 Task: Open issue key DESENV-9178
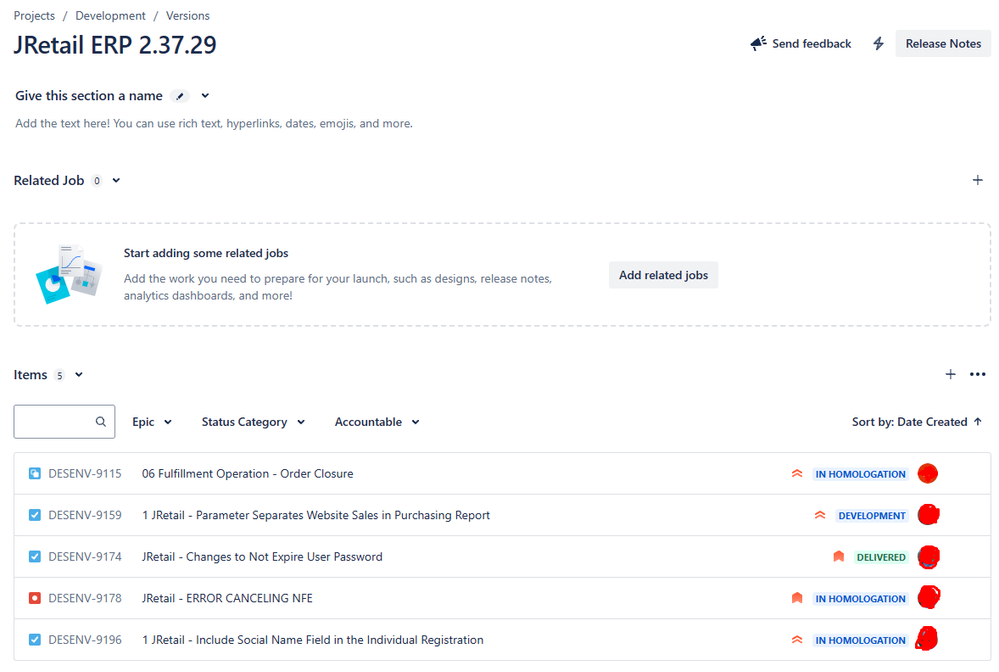coord(85,598)
